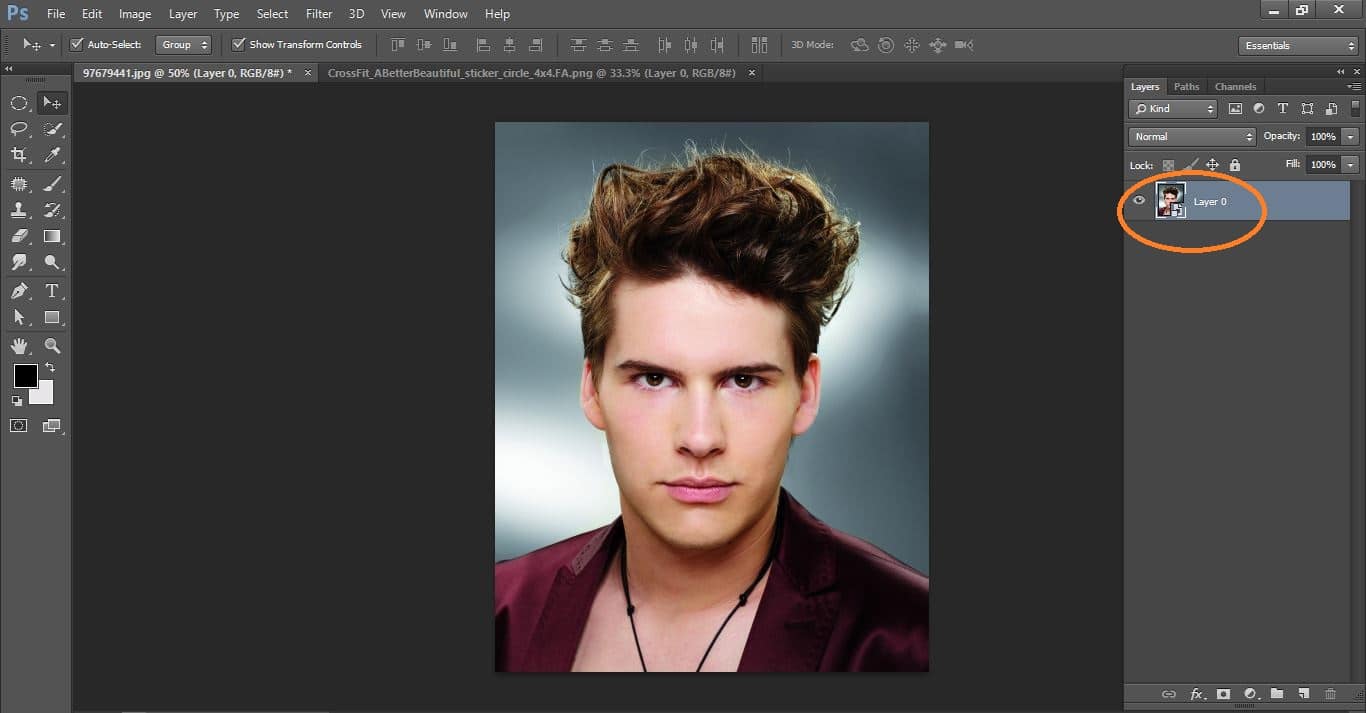Open the Filter menu
The height and width of the screenshot is (713, 1366).
(318, 13)
